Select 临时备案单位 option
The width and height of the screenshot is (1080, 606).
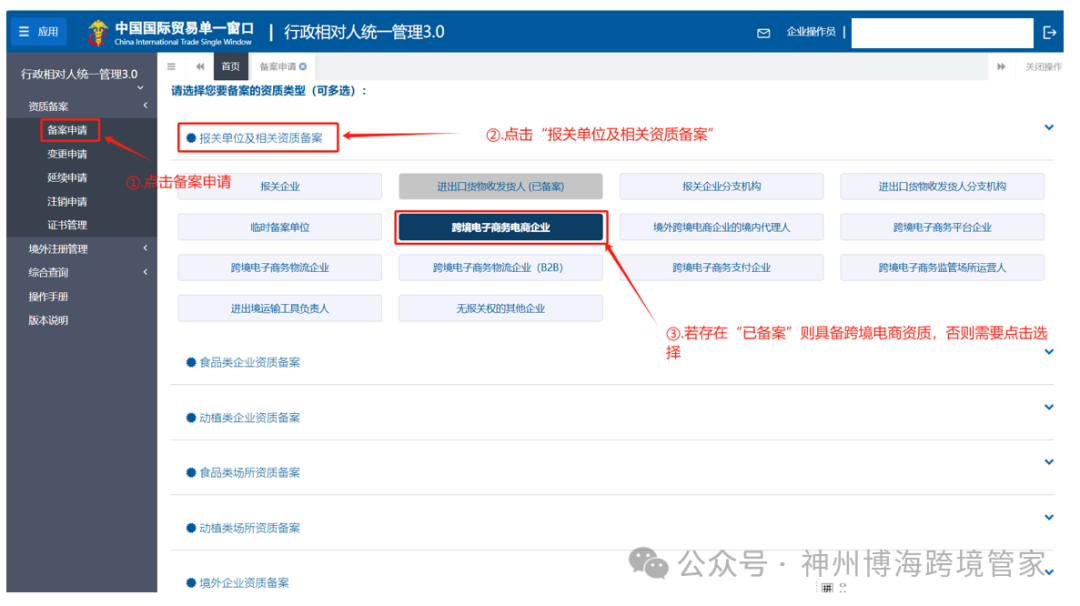coord(280,227)
